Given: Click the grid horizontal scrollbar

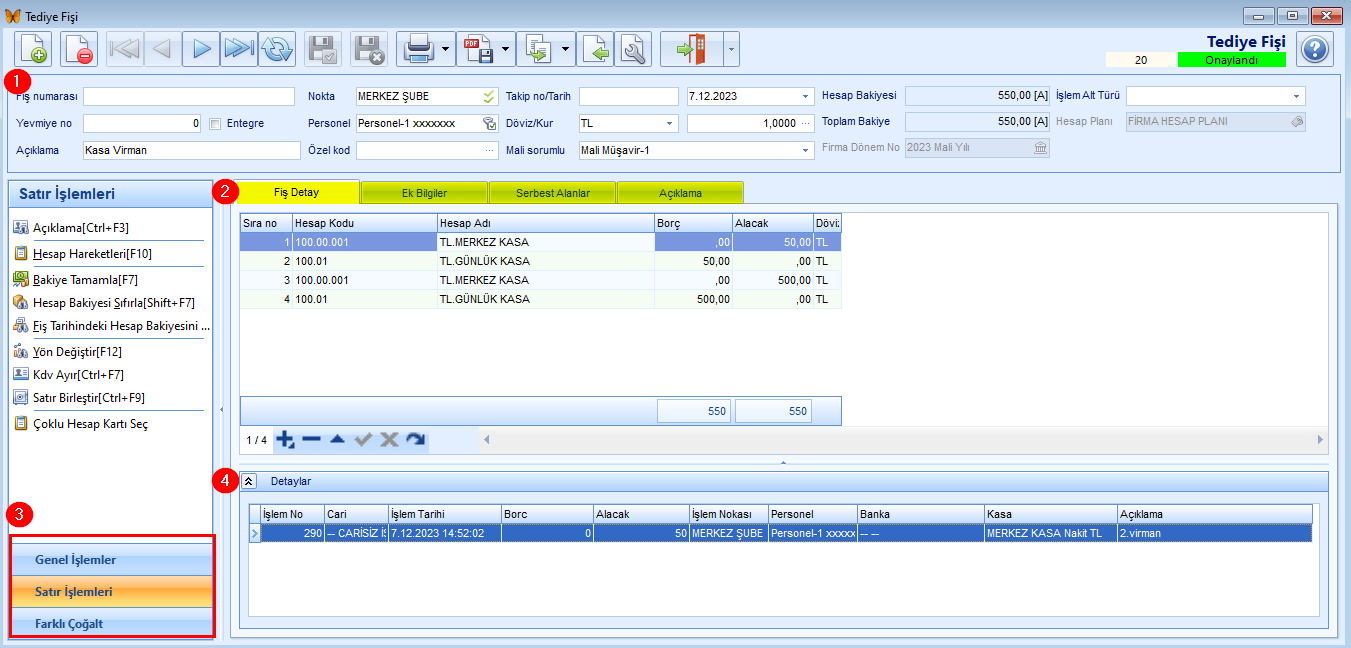Looking at the screenshot, I should coord(903,439).
